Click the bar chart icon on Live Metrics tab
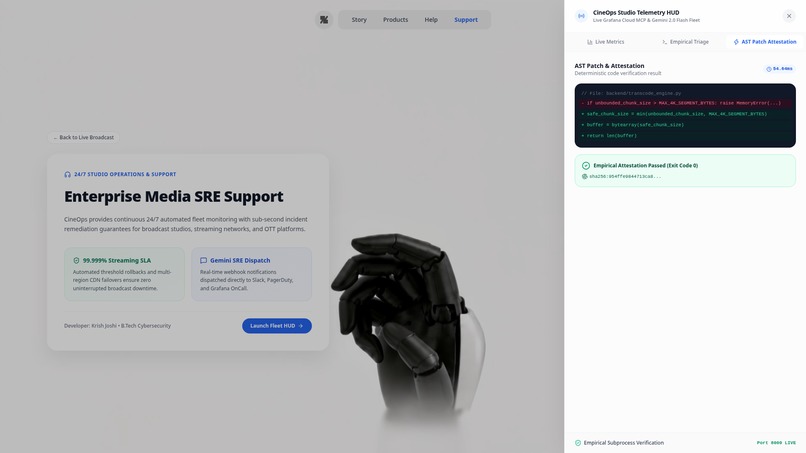This screenshot has width=806, height=453. coord(590,42)
